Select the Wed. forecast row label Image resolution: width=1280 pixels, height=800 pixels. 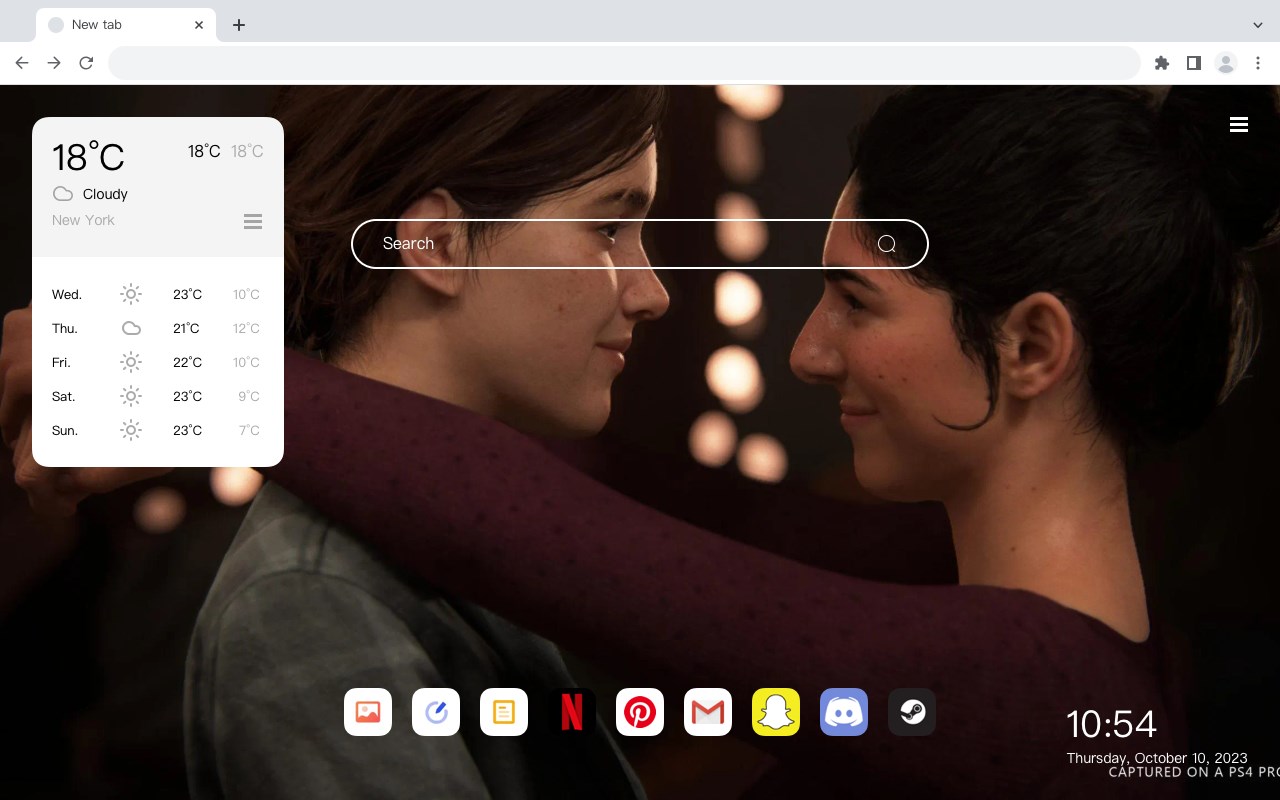point(67,294)
